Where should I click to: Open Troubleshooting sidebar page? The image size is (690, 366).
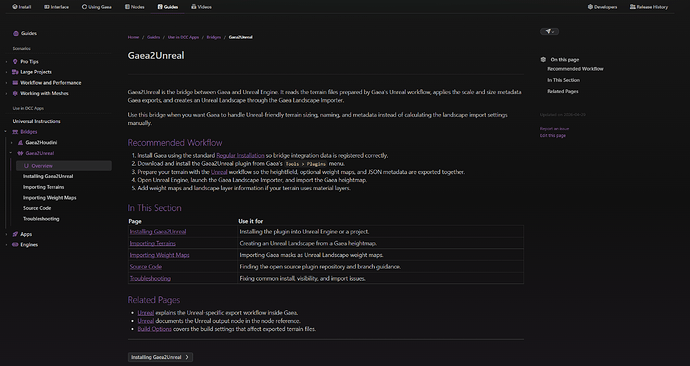(x=41, y=219)
